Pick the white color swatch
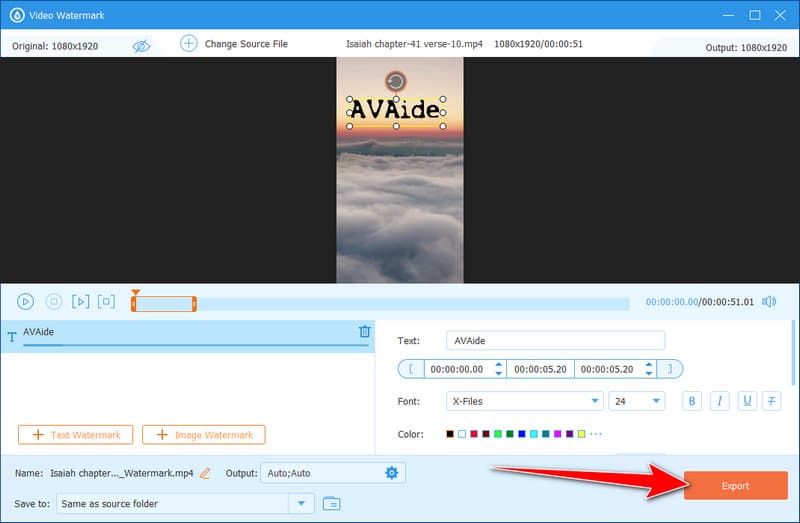Image resolution: width=800 pixels, height=523 pixels. coord(462,434)
